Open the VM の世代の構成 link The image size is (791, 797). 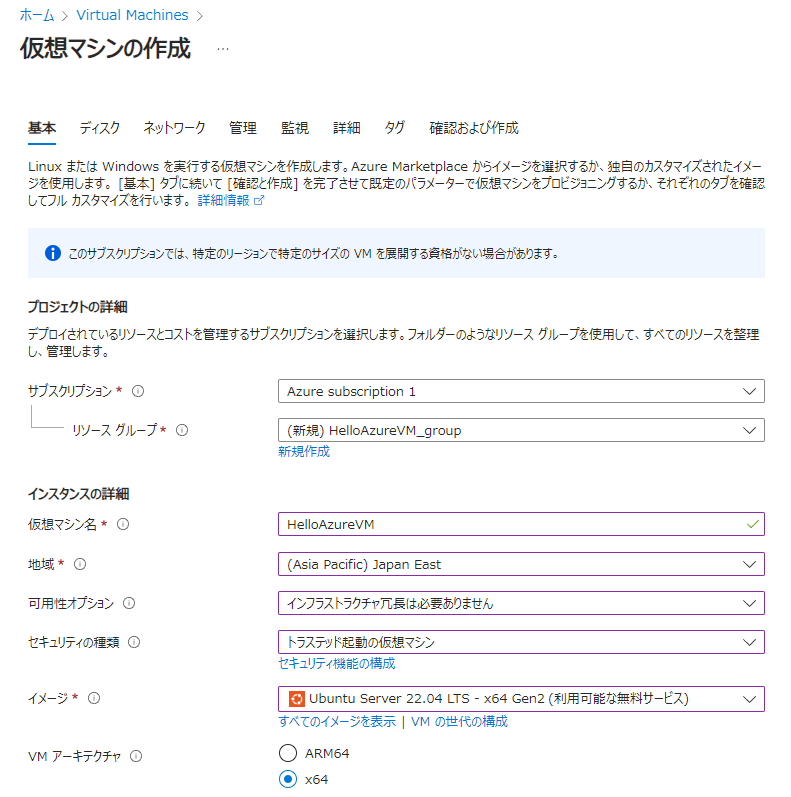[x=459, y=721]
